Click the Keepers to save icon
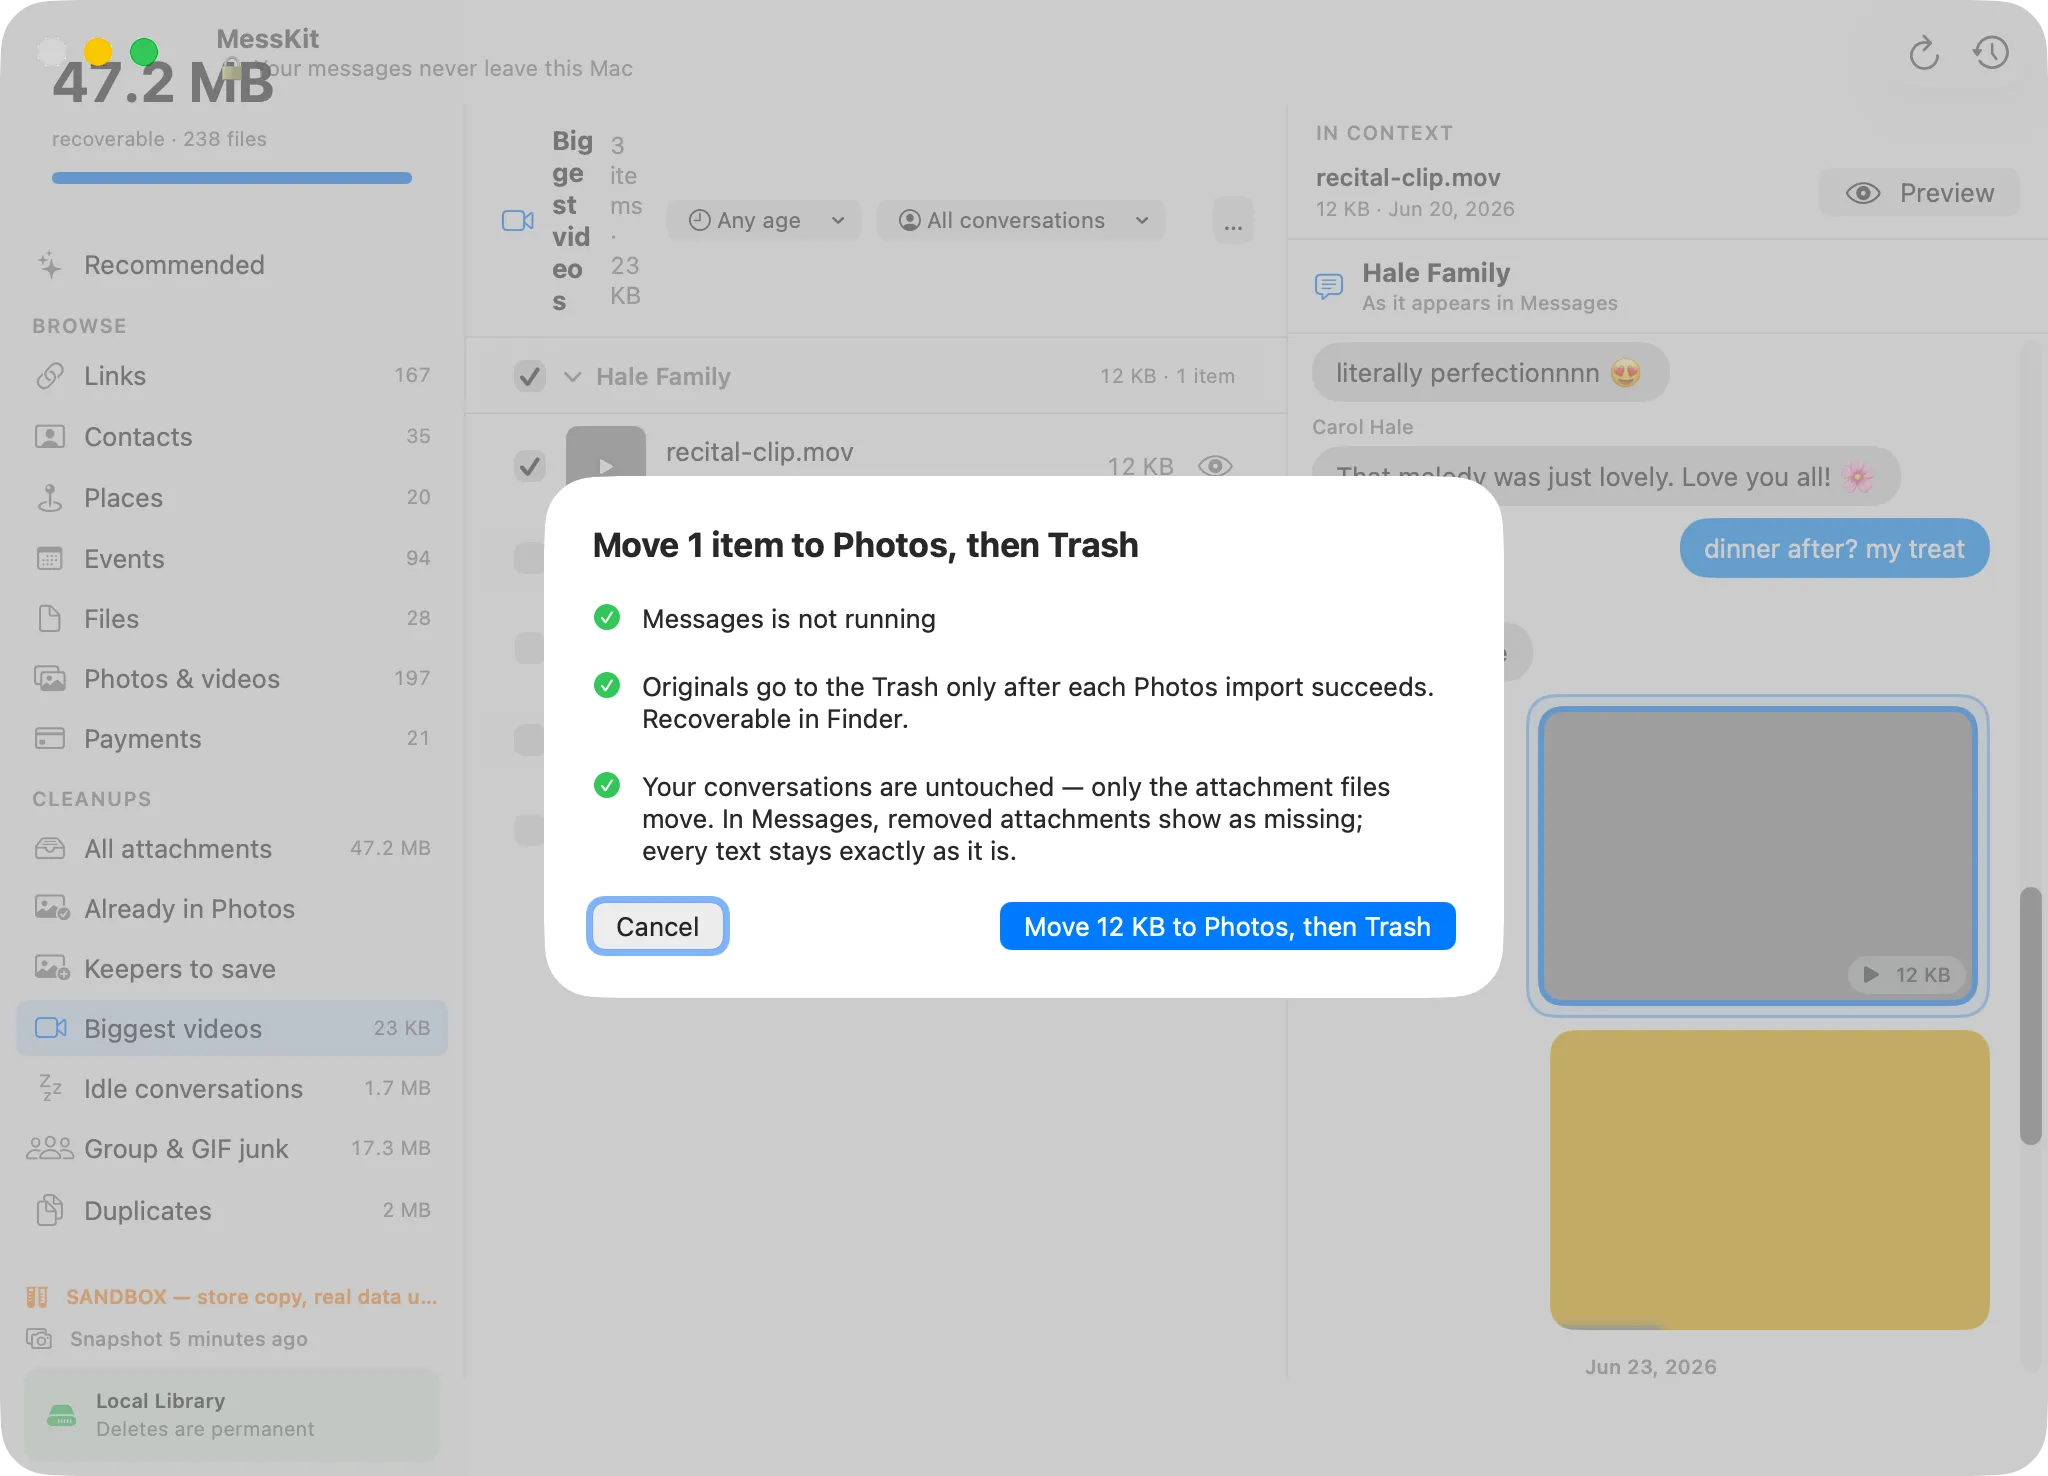The height and width of the screenshot is (1476, 2048). pyautogui.click(x=52, y=968)
